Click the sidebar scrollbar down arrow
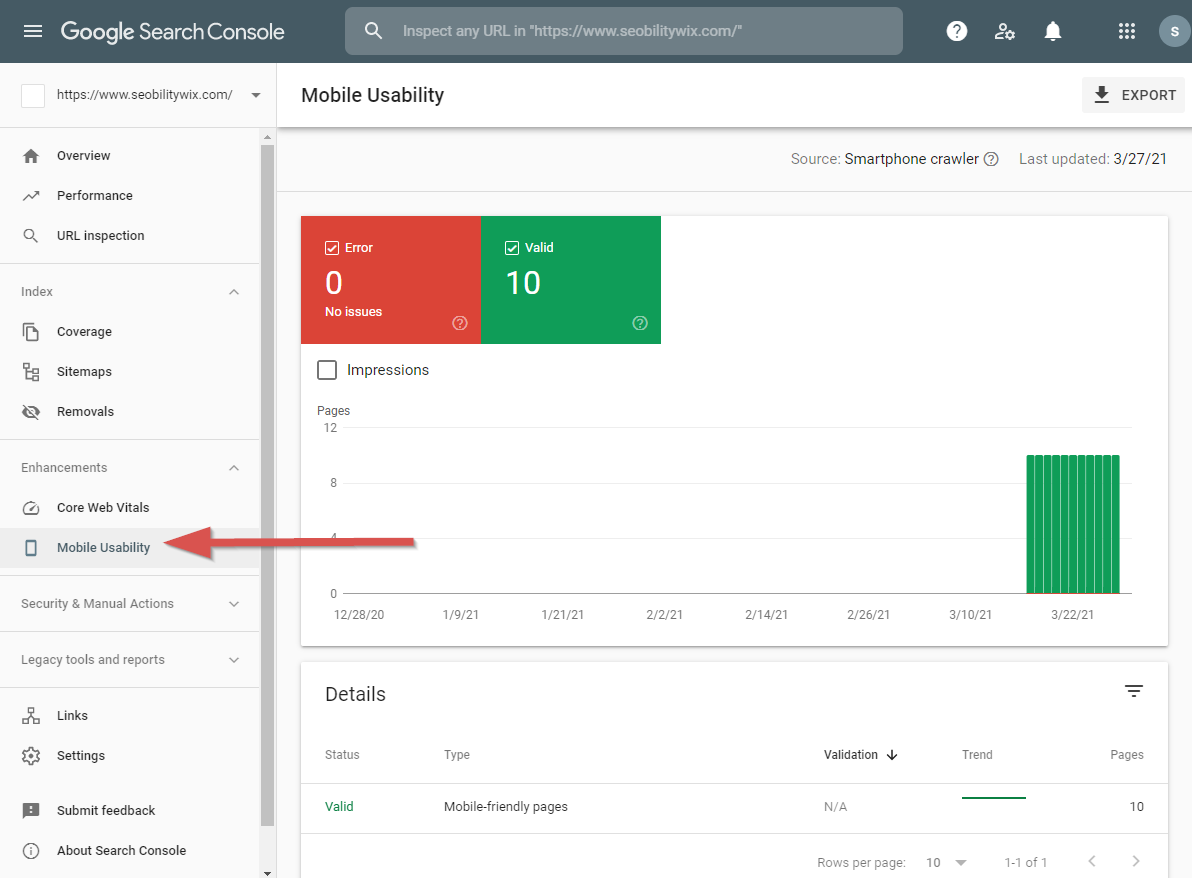This screenshot has height=878, width=1192. (267, 873)
